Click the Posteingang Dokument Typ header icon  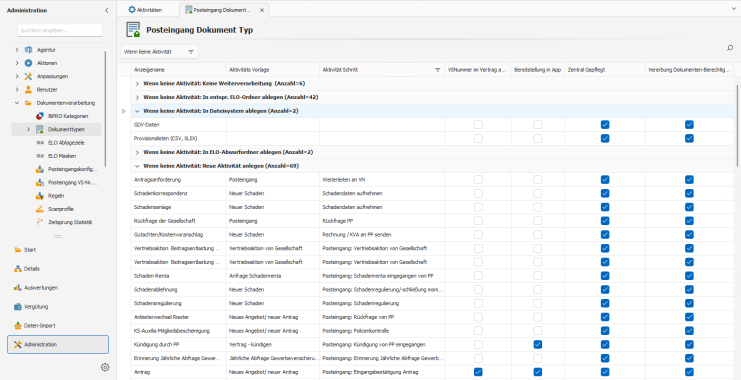point(133,29)
